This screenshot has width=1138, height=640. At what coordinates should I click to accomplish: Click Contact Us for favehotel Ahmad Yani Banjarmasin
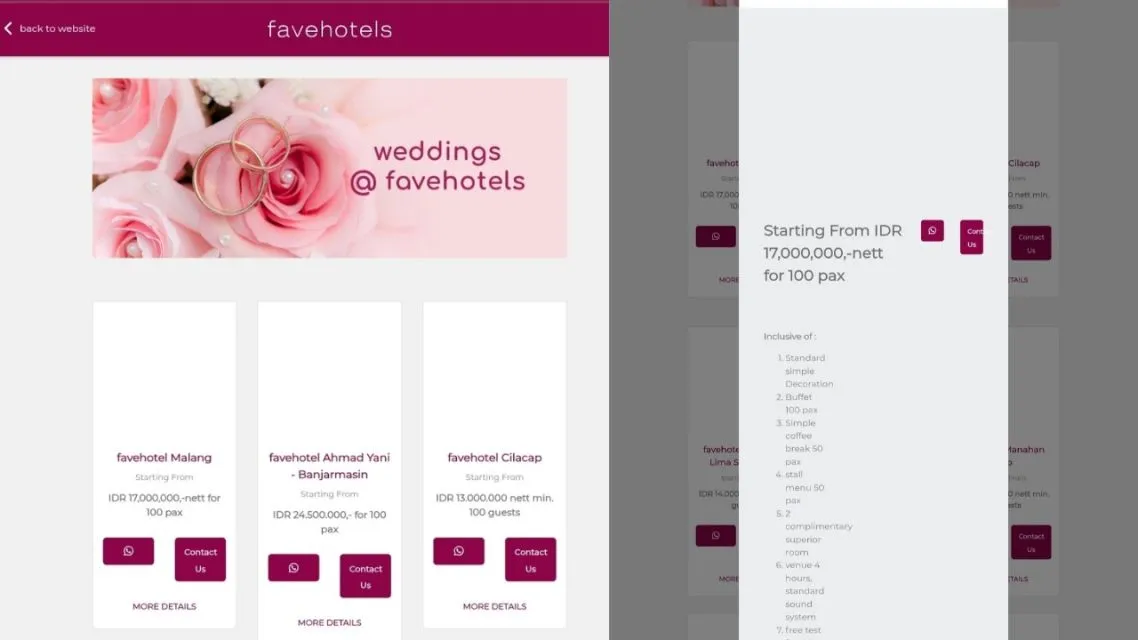[365, 576]
